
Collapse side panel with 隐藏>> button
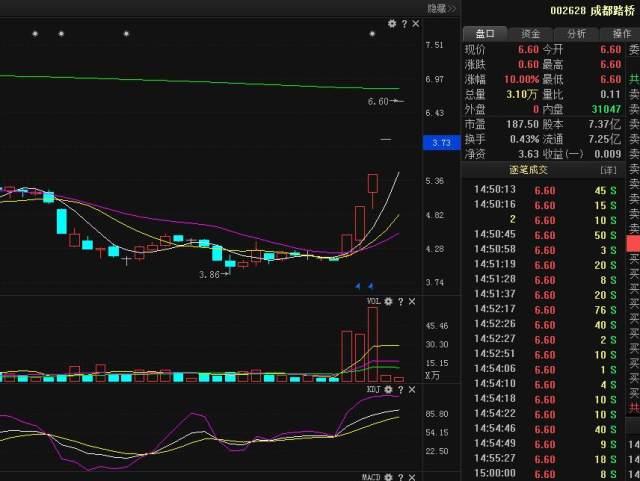coord(441,8)
